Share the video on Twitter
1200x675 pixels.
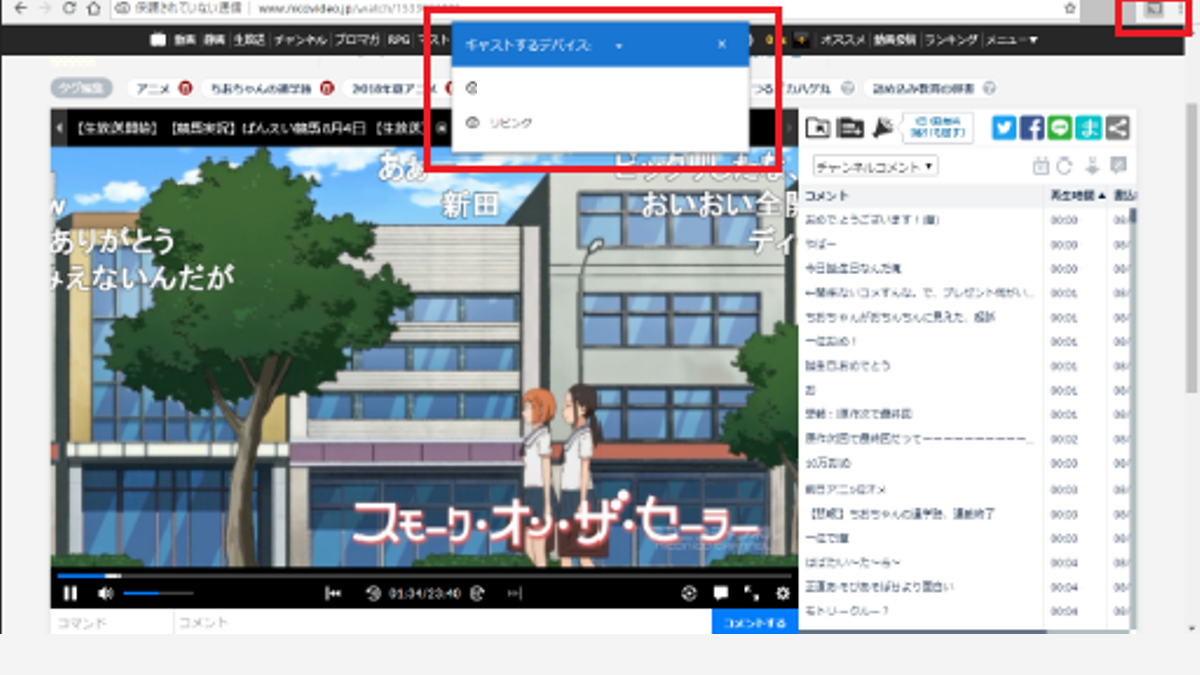click(x=1004, y=128)
